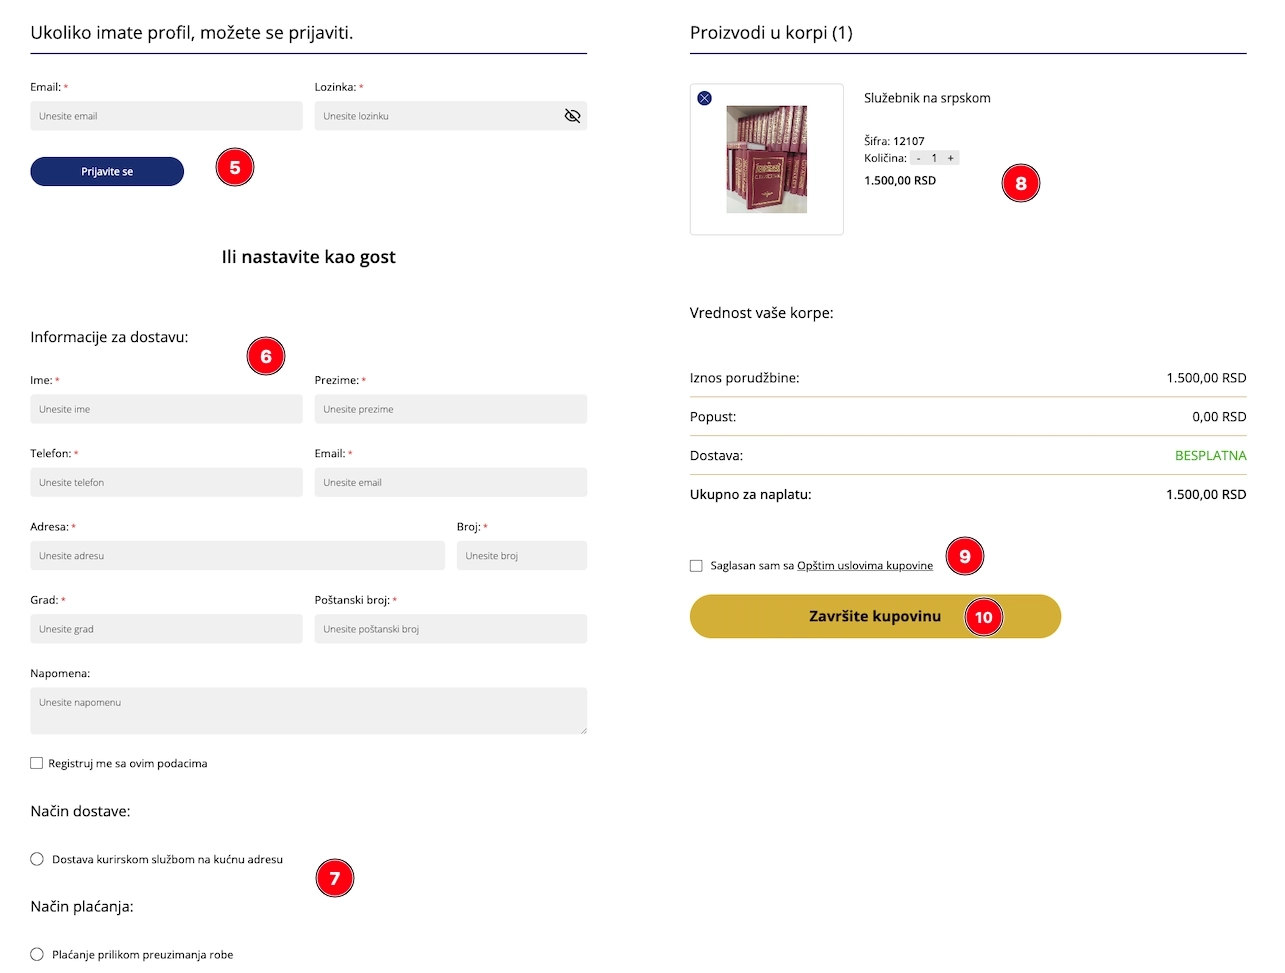1285x973 pixels.
Task: Open the Službenik book product thumbnail
Action: (766, 160)
